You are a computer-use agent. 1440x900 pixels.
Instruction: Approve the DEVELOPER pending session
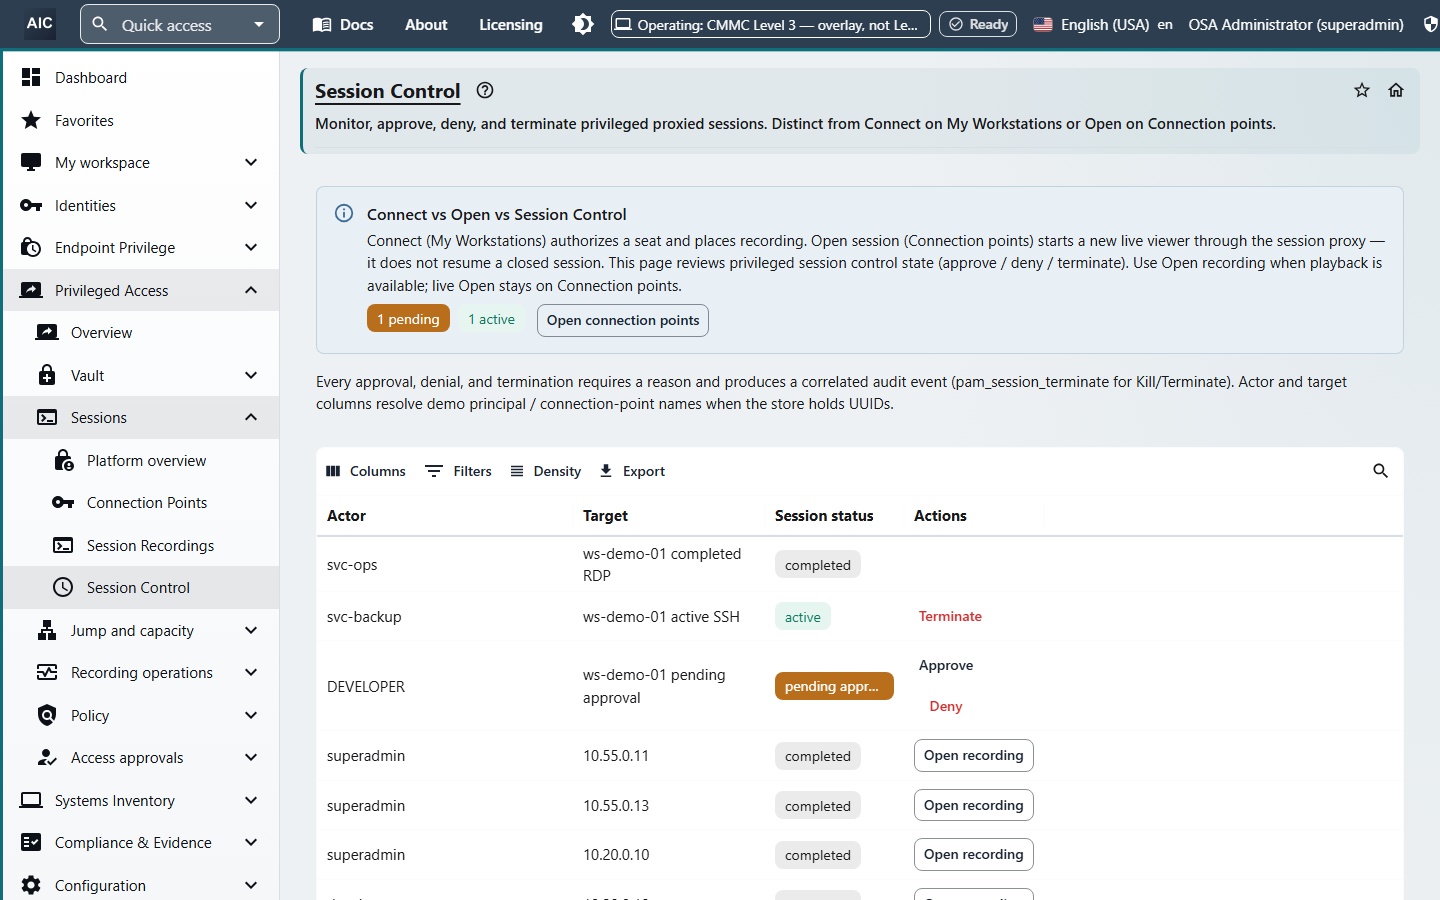[x=946, y=665]
